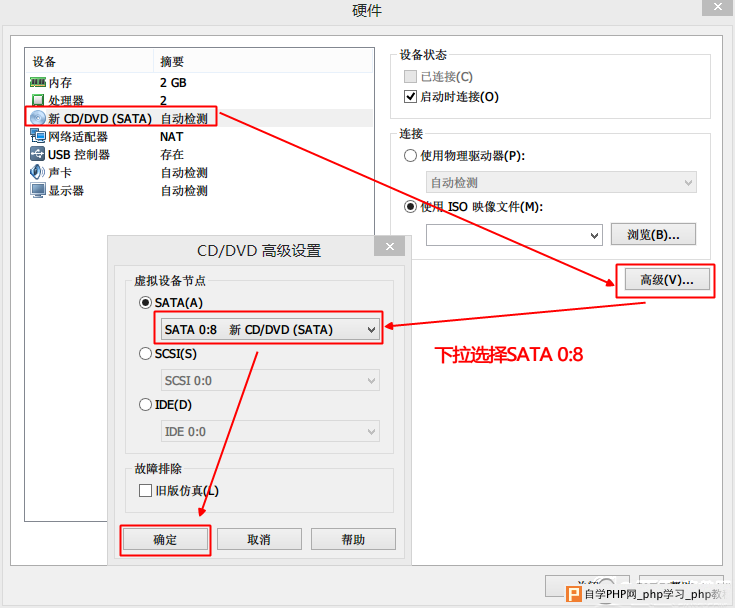
Task: Select 使用物理驱动器(P) radio option
Action: click(410, 156)
